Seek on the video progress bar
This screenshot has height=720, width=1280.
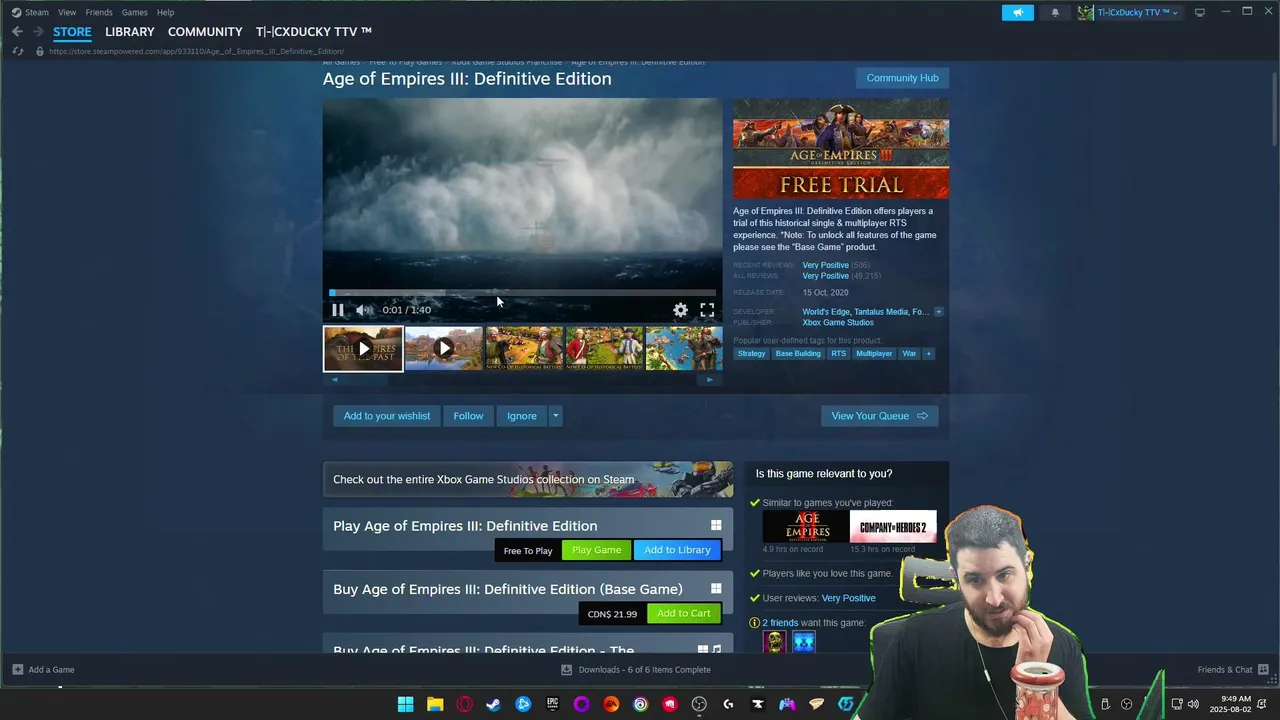pos(522,293)
